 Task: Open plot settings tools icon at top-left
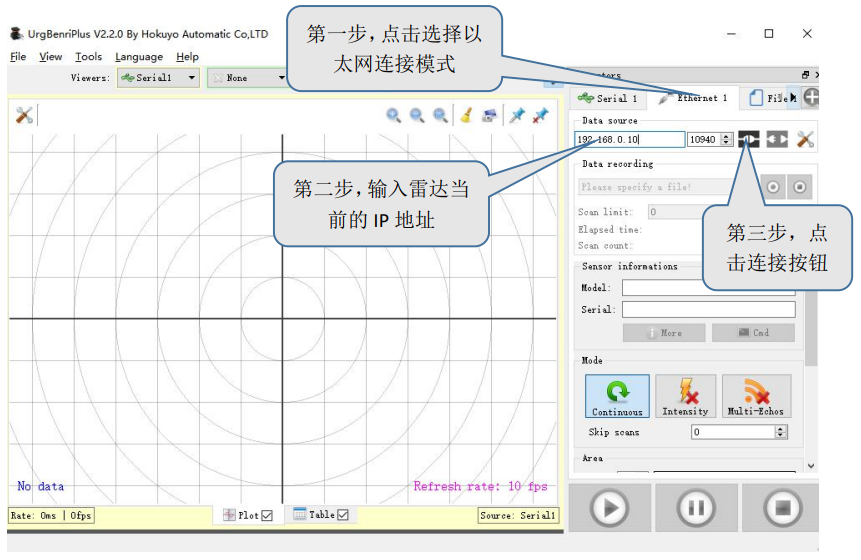click(x=25, y=115)
